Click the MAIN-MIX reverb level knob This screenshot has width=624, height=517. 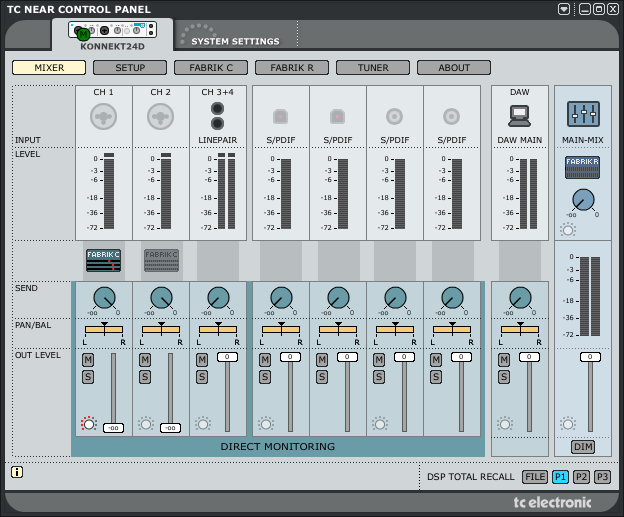(583, 200)
